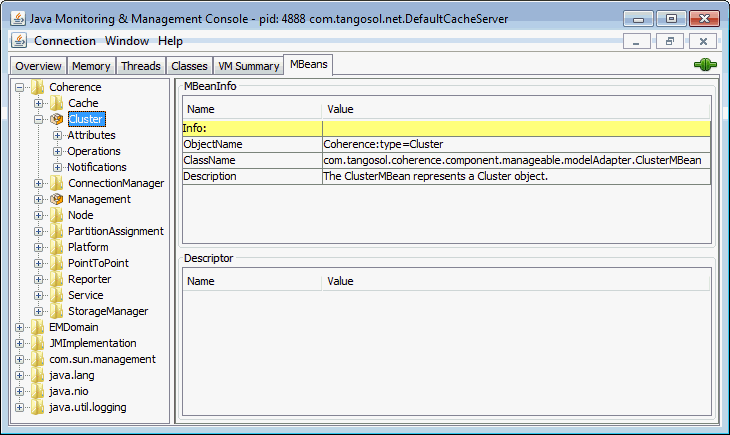
Task: Click the Coherence:type=Cluster value cell
Action: (x=516, y=144)
